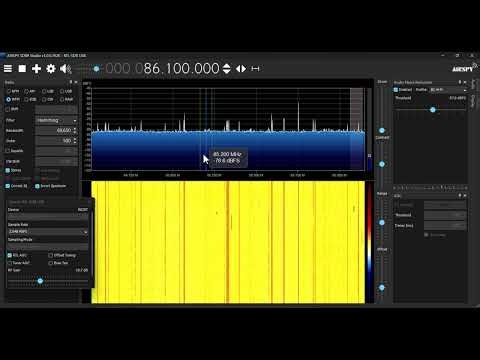Click the Decay (ms) value field
Image resolution: width=480 pixels, height=360 pixels.
pyautogui.click(x=445, y=226)
